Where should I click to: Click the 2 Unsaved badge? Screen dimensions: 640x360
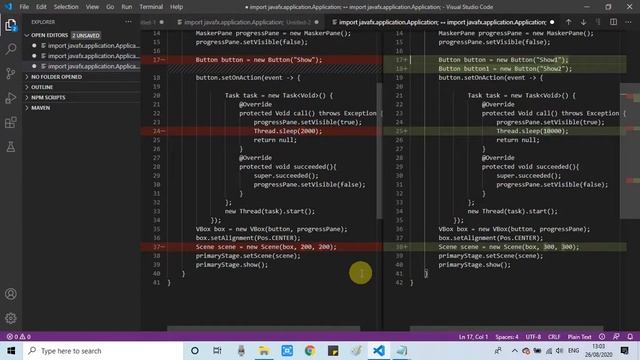86,36
